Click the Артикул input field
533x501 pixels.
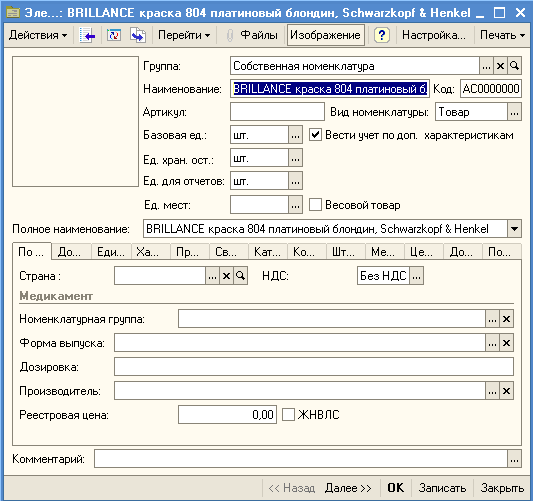[277, 112]
